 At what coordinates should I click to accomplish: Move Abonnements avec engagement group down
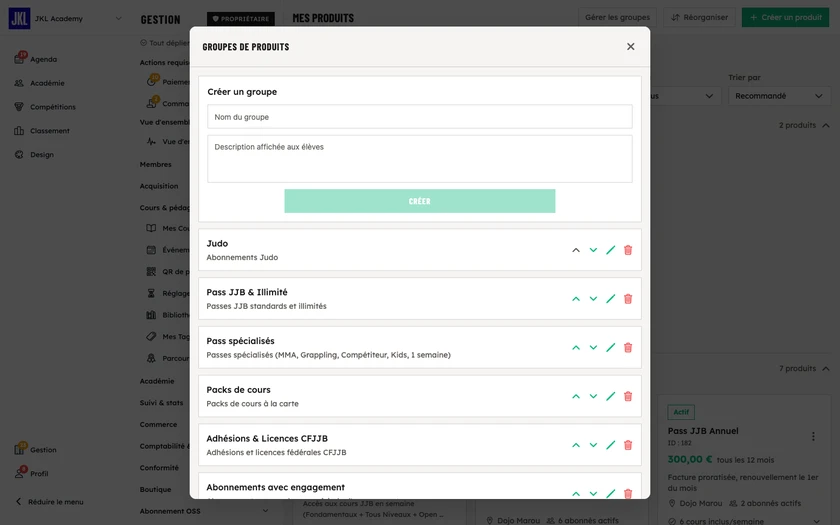[x=593, y=493]
